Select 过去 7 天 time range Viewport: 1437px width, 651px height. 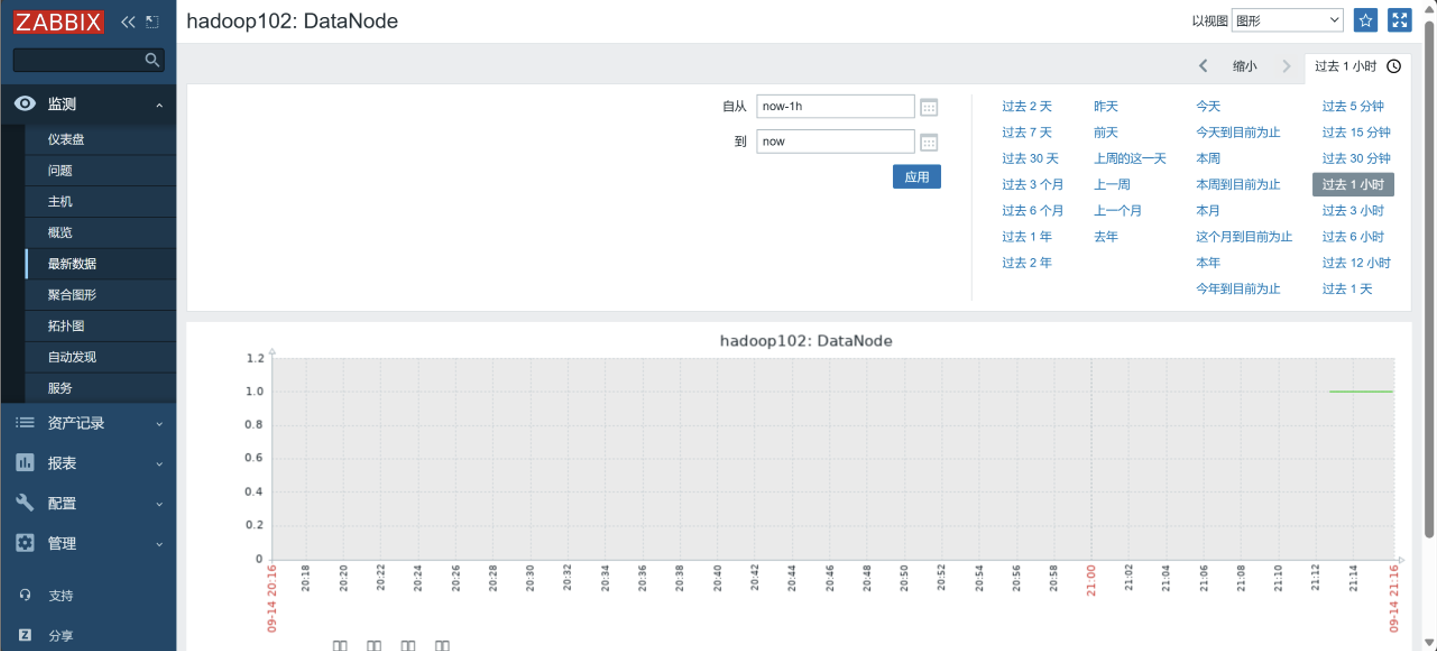[1027, 132]
